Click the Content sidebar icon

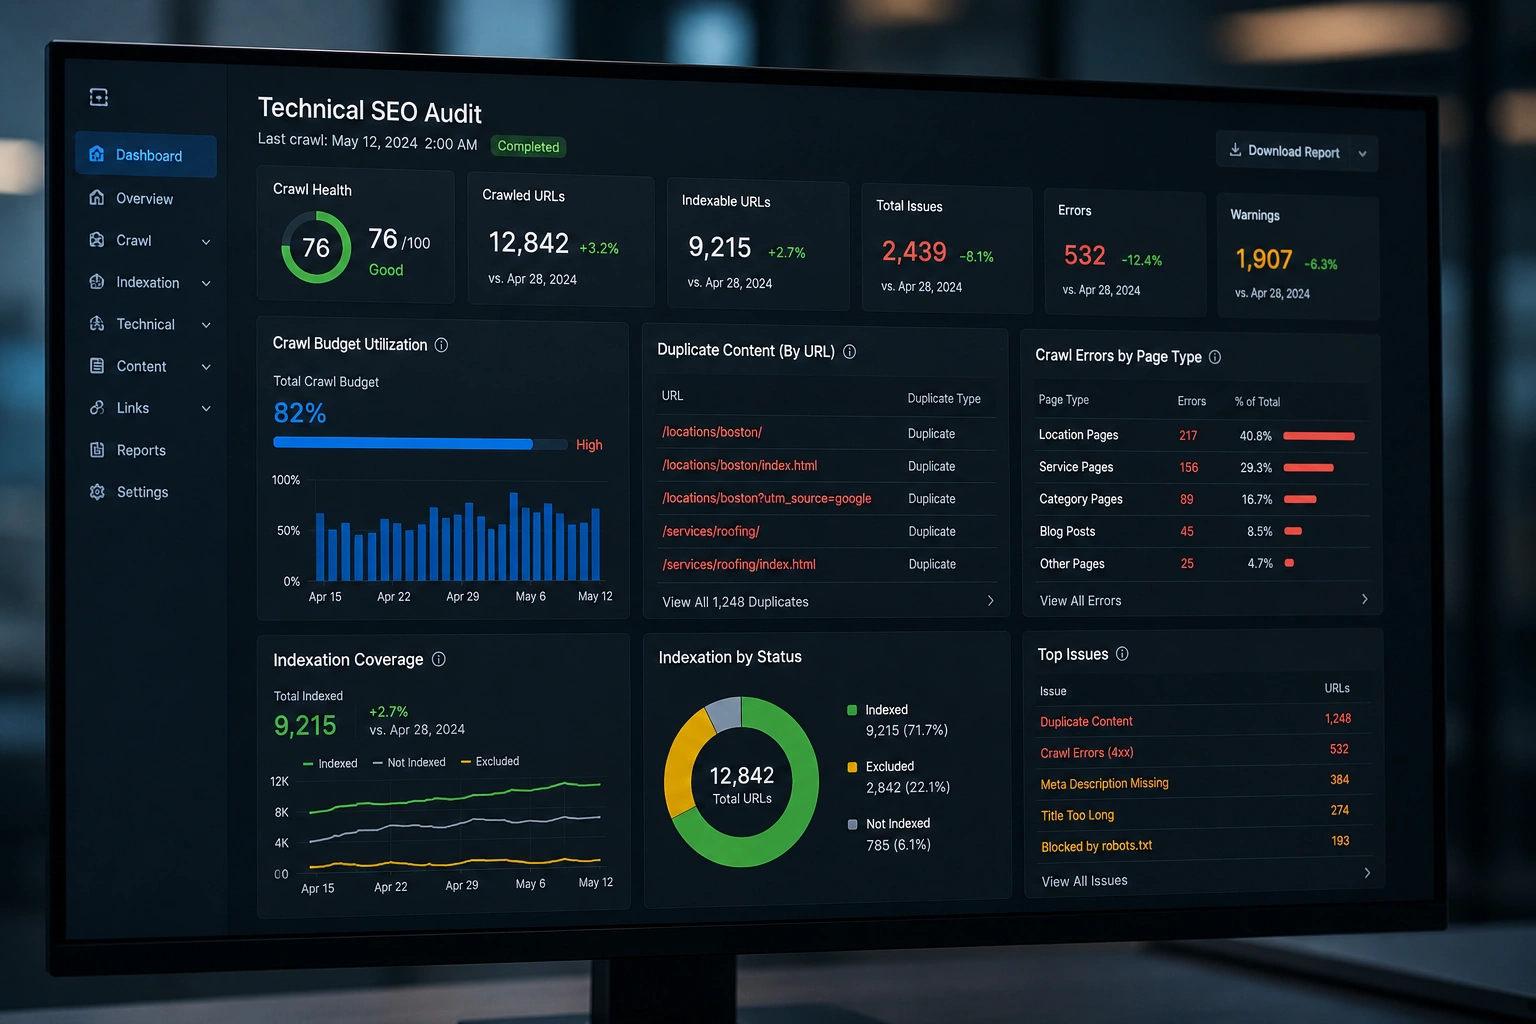tap(97, 366)
